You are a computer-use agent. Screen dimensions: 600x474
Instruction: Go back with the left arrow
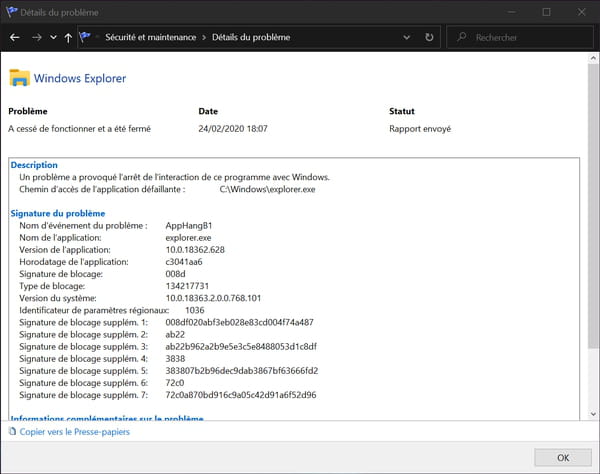click(15, 37)
